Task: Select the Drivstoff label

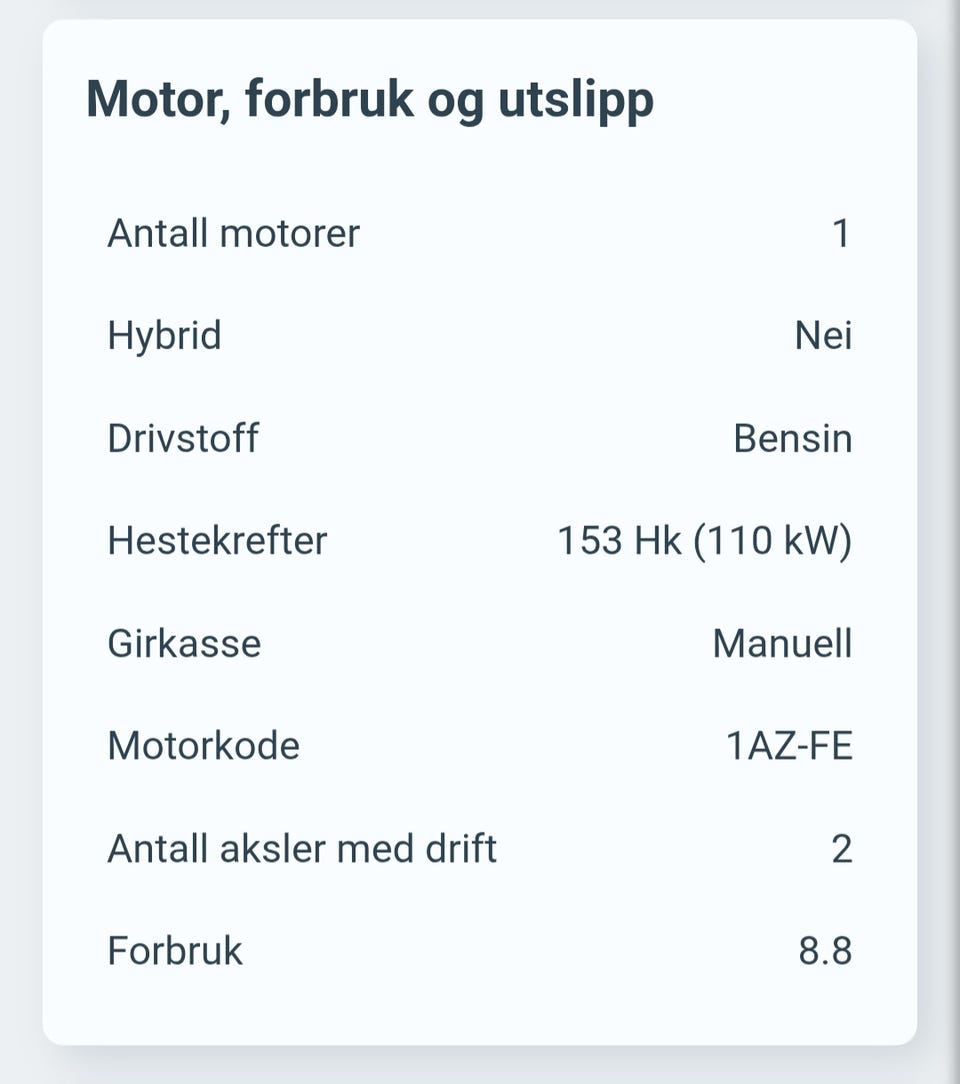Action: click(183, 438)
